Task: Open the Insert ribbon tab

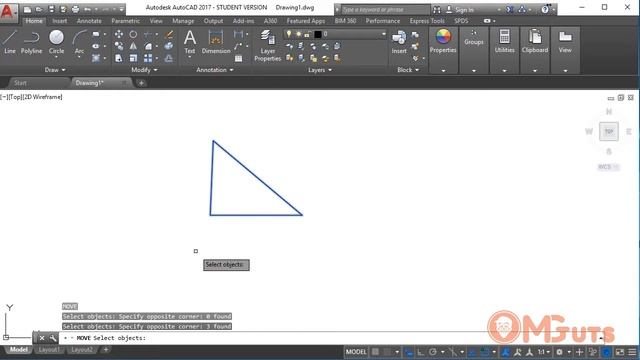Action: [60, 21]
